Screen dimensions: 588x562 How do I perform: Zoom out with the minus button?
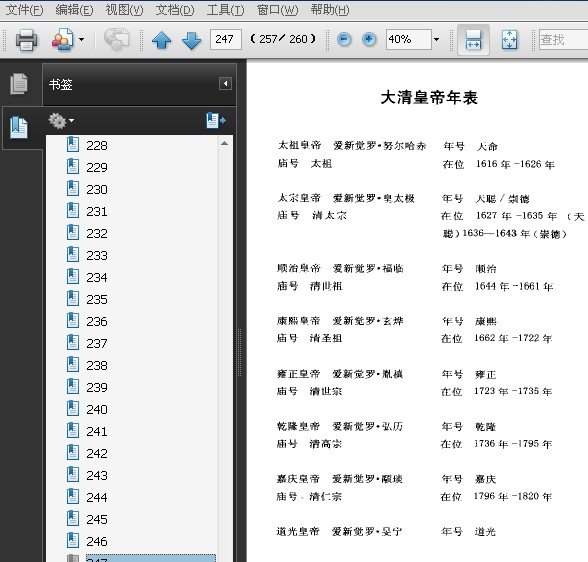pos(344,39)
